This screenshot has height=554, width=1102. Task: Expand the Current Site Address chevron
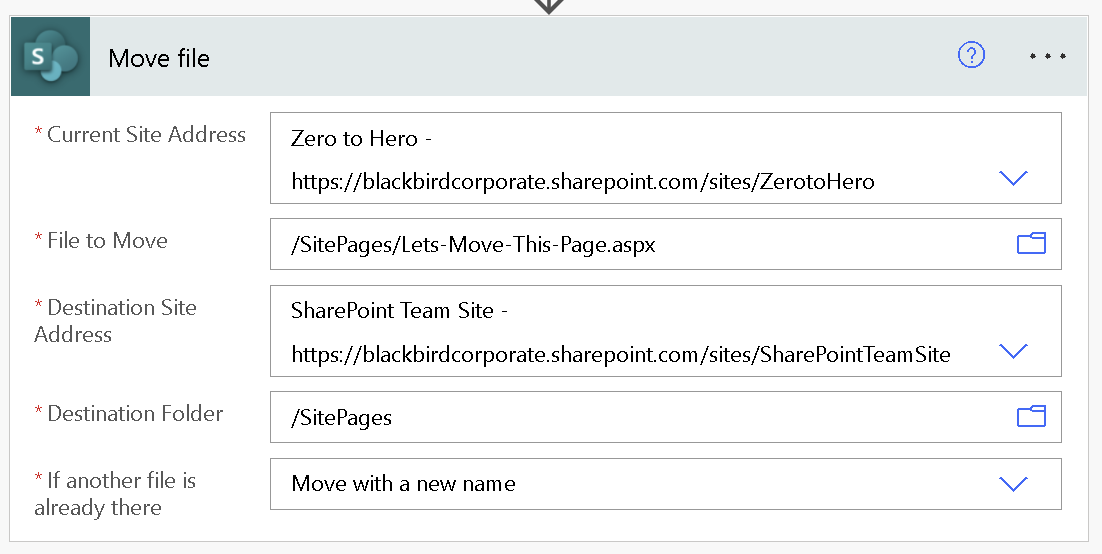pyautogui.click(x=1013, y=178)
